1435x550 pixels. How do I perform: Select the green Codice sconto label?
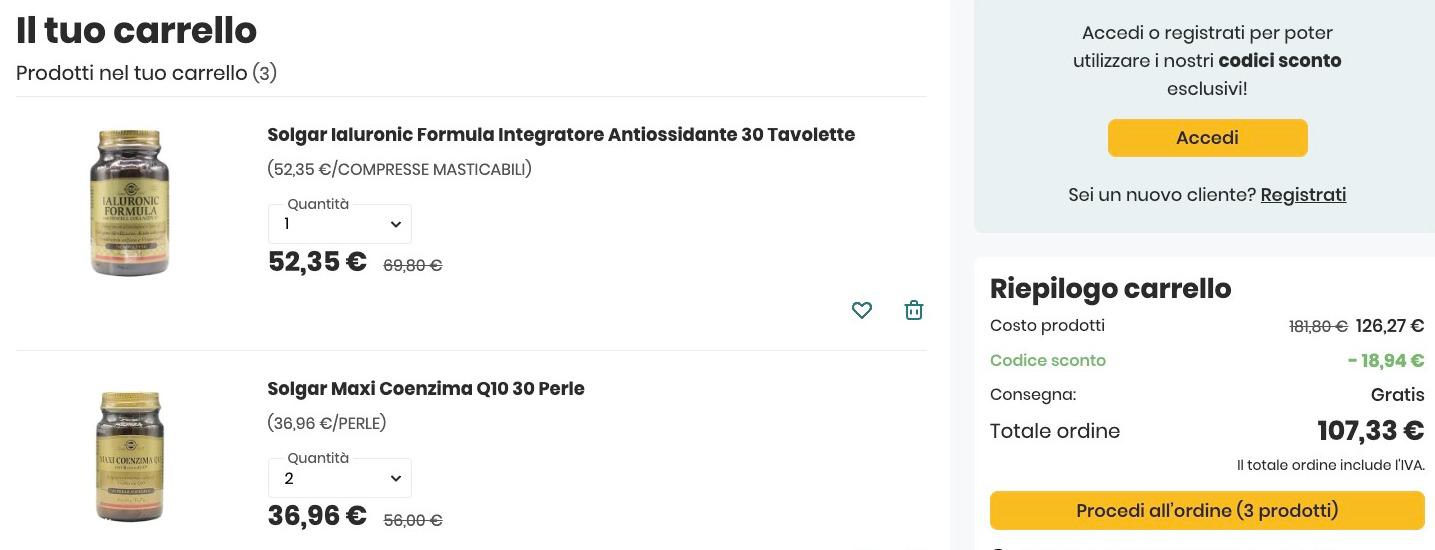click(x=1048, y=360)
